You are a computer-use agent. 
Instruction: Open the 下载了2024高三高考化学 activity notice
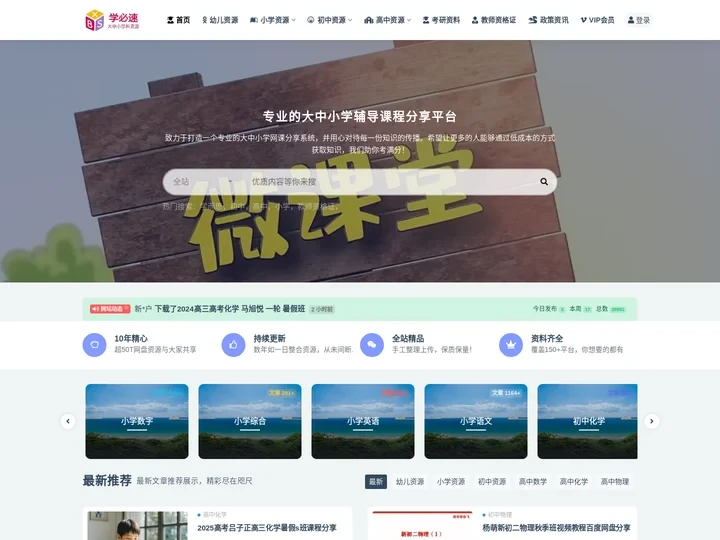(230, 309)
